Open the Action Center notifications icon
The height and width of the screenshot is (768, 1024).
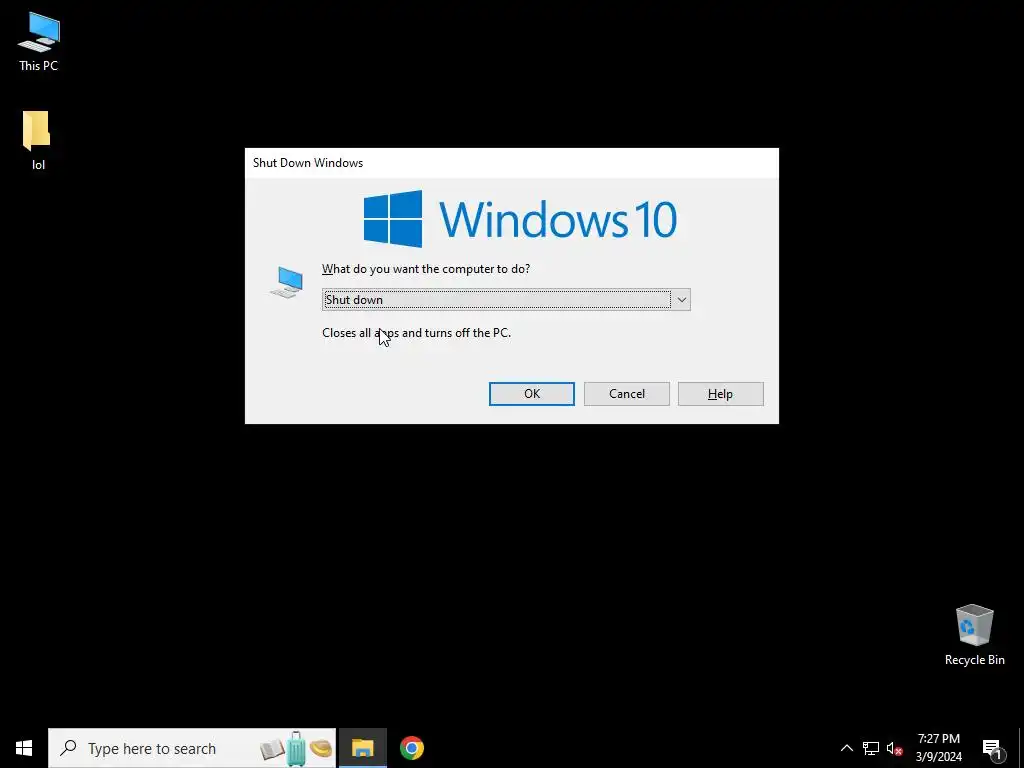[x=991, y=748]
